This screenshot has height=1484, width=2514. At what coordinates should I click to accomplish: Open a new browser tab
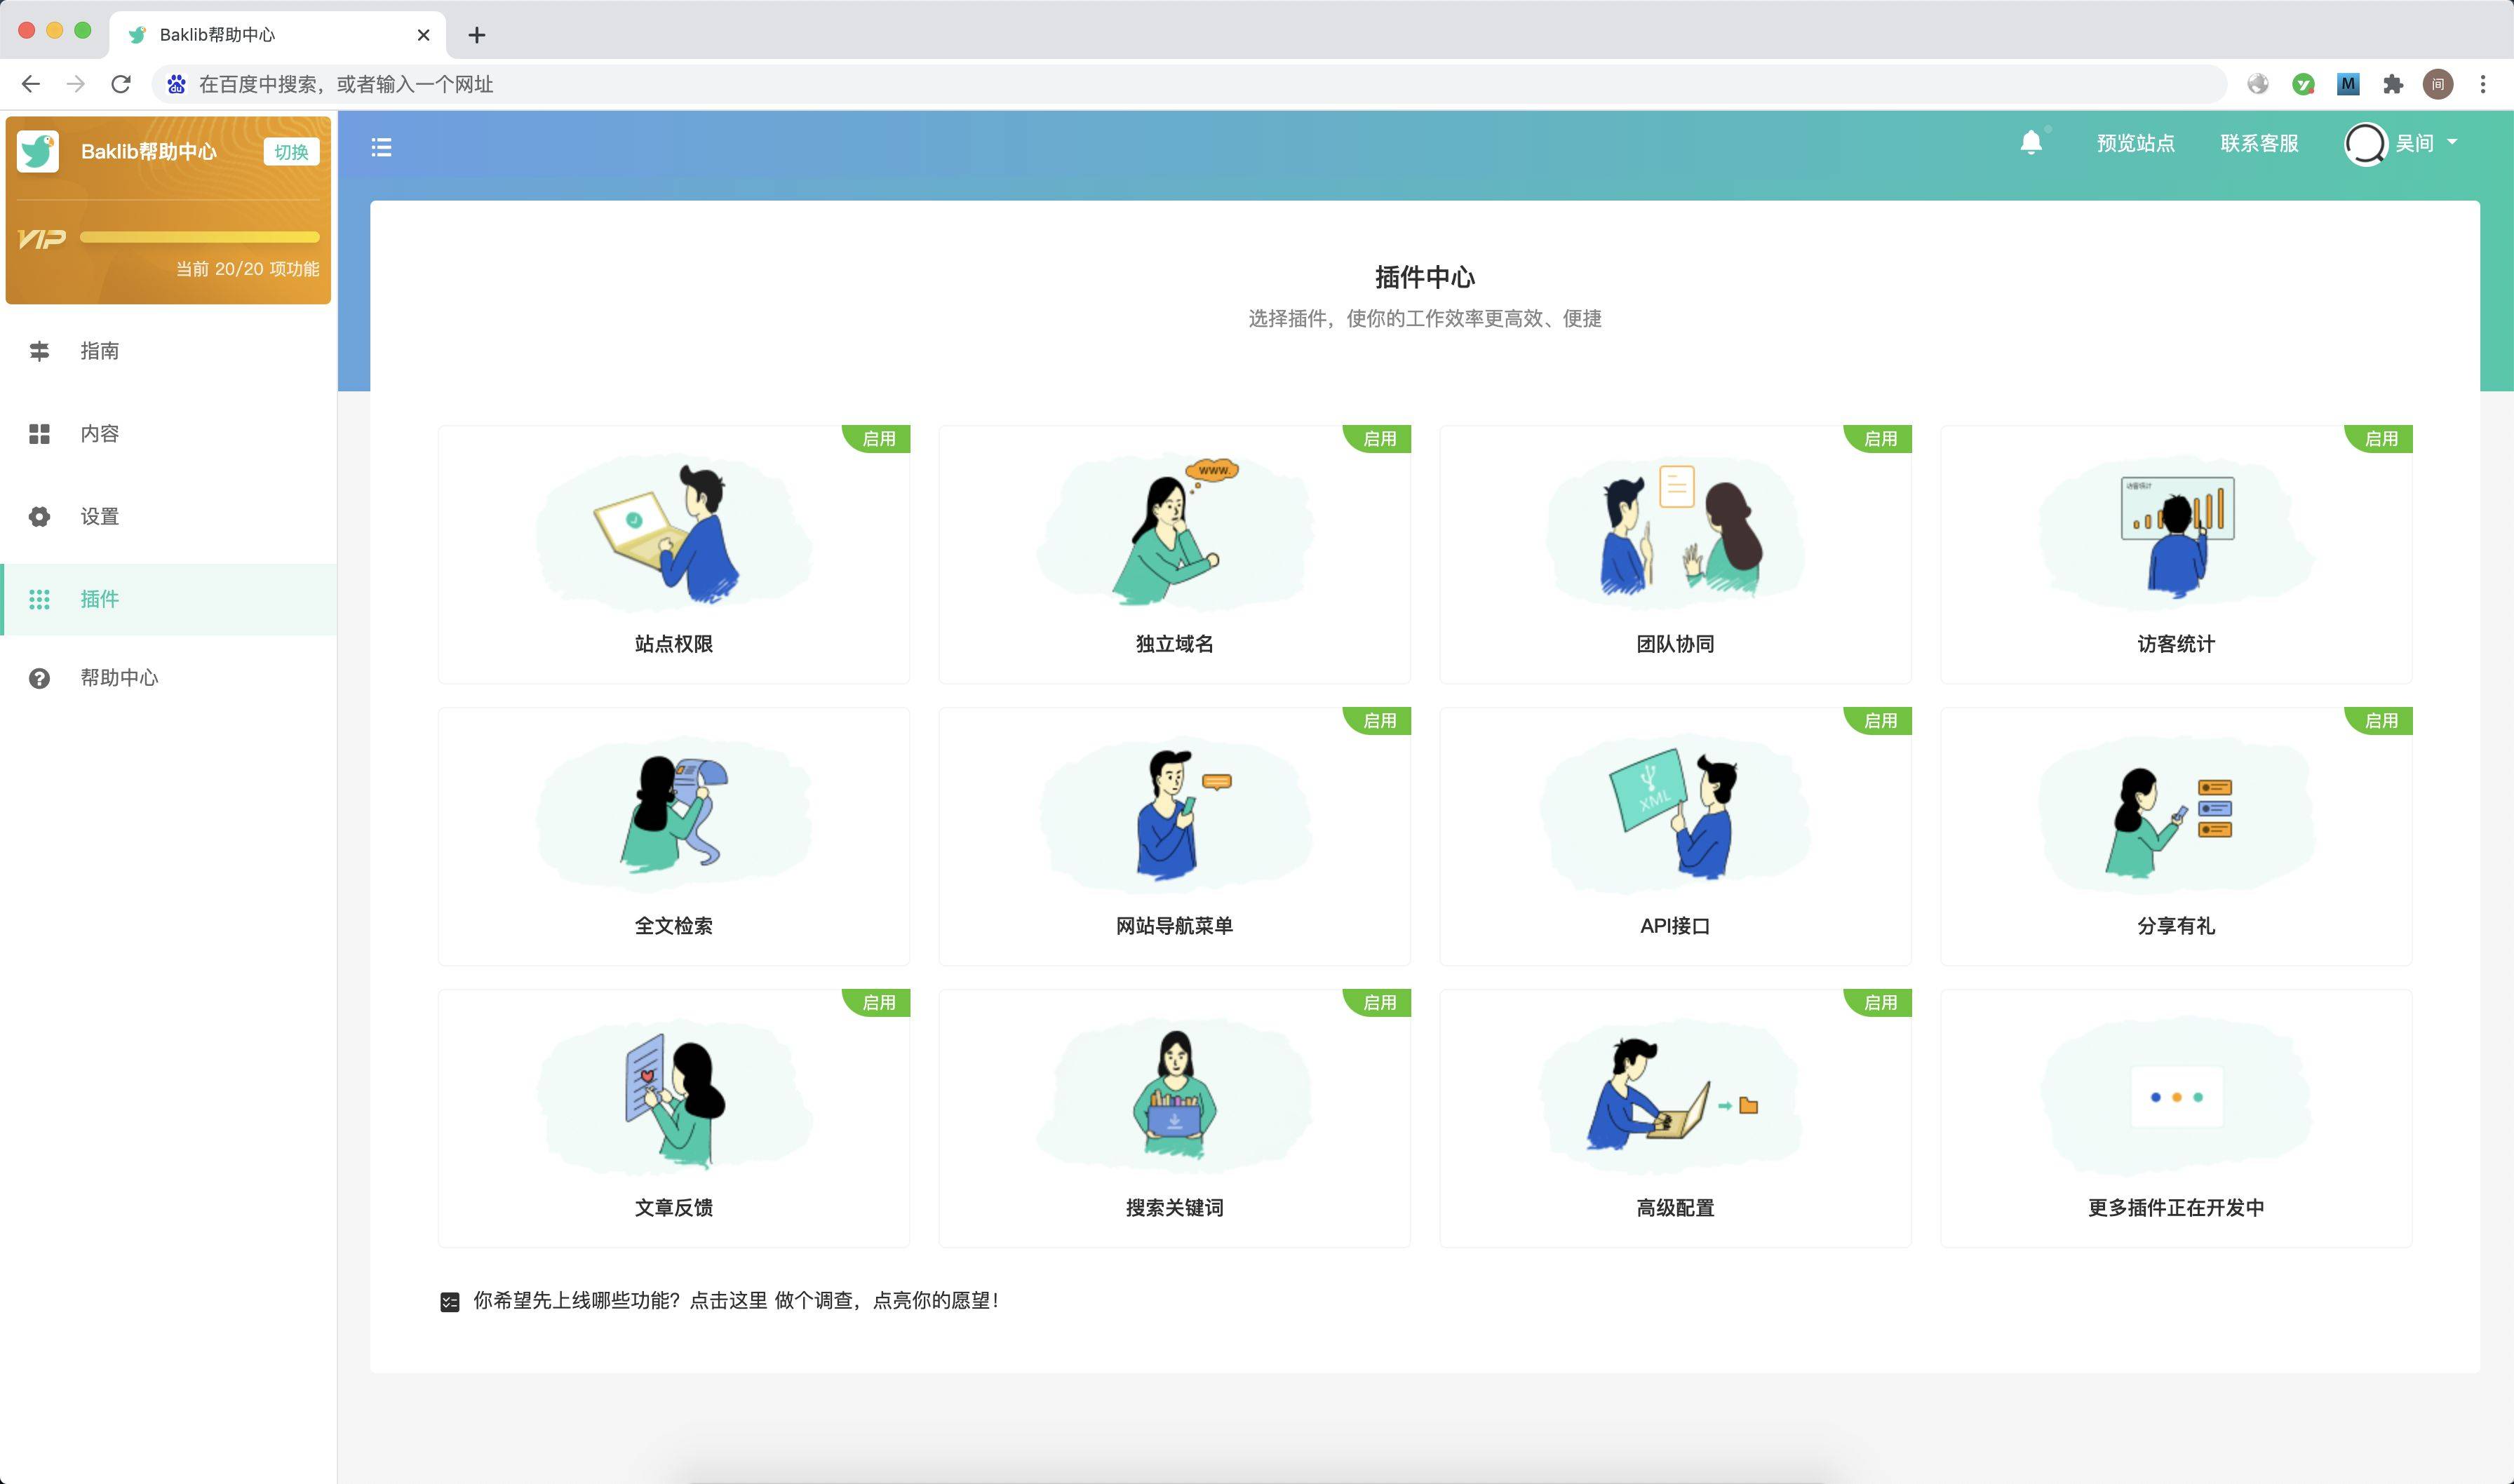pos(477,35)
